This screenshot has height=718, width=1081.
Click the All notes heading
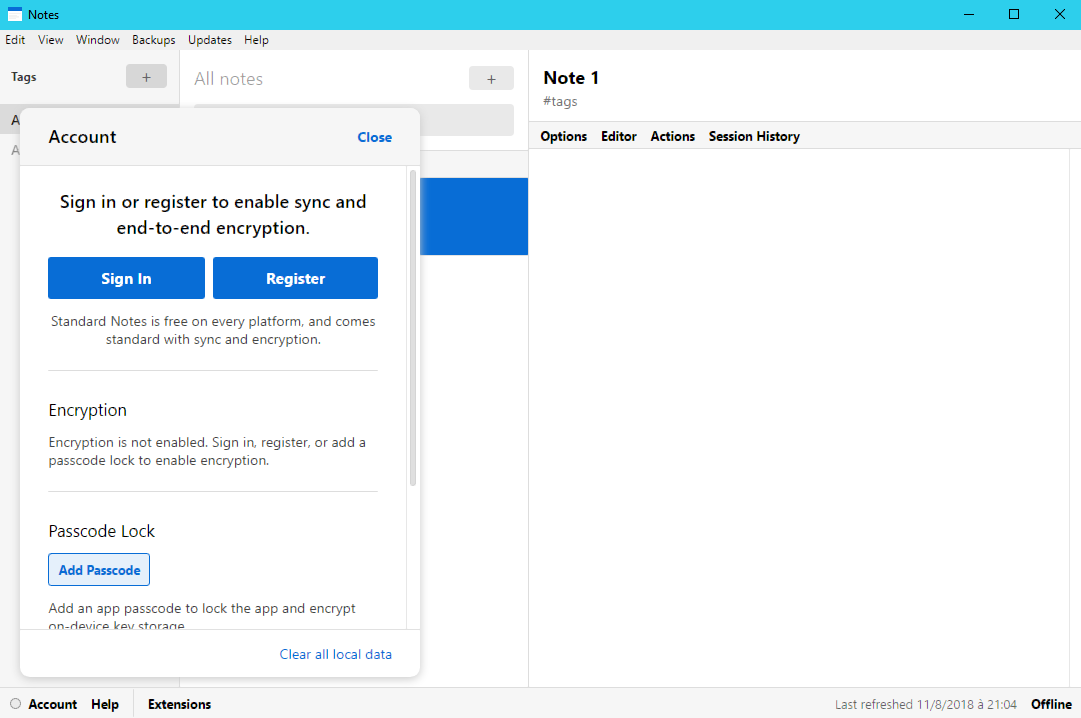228,79
